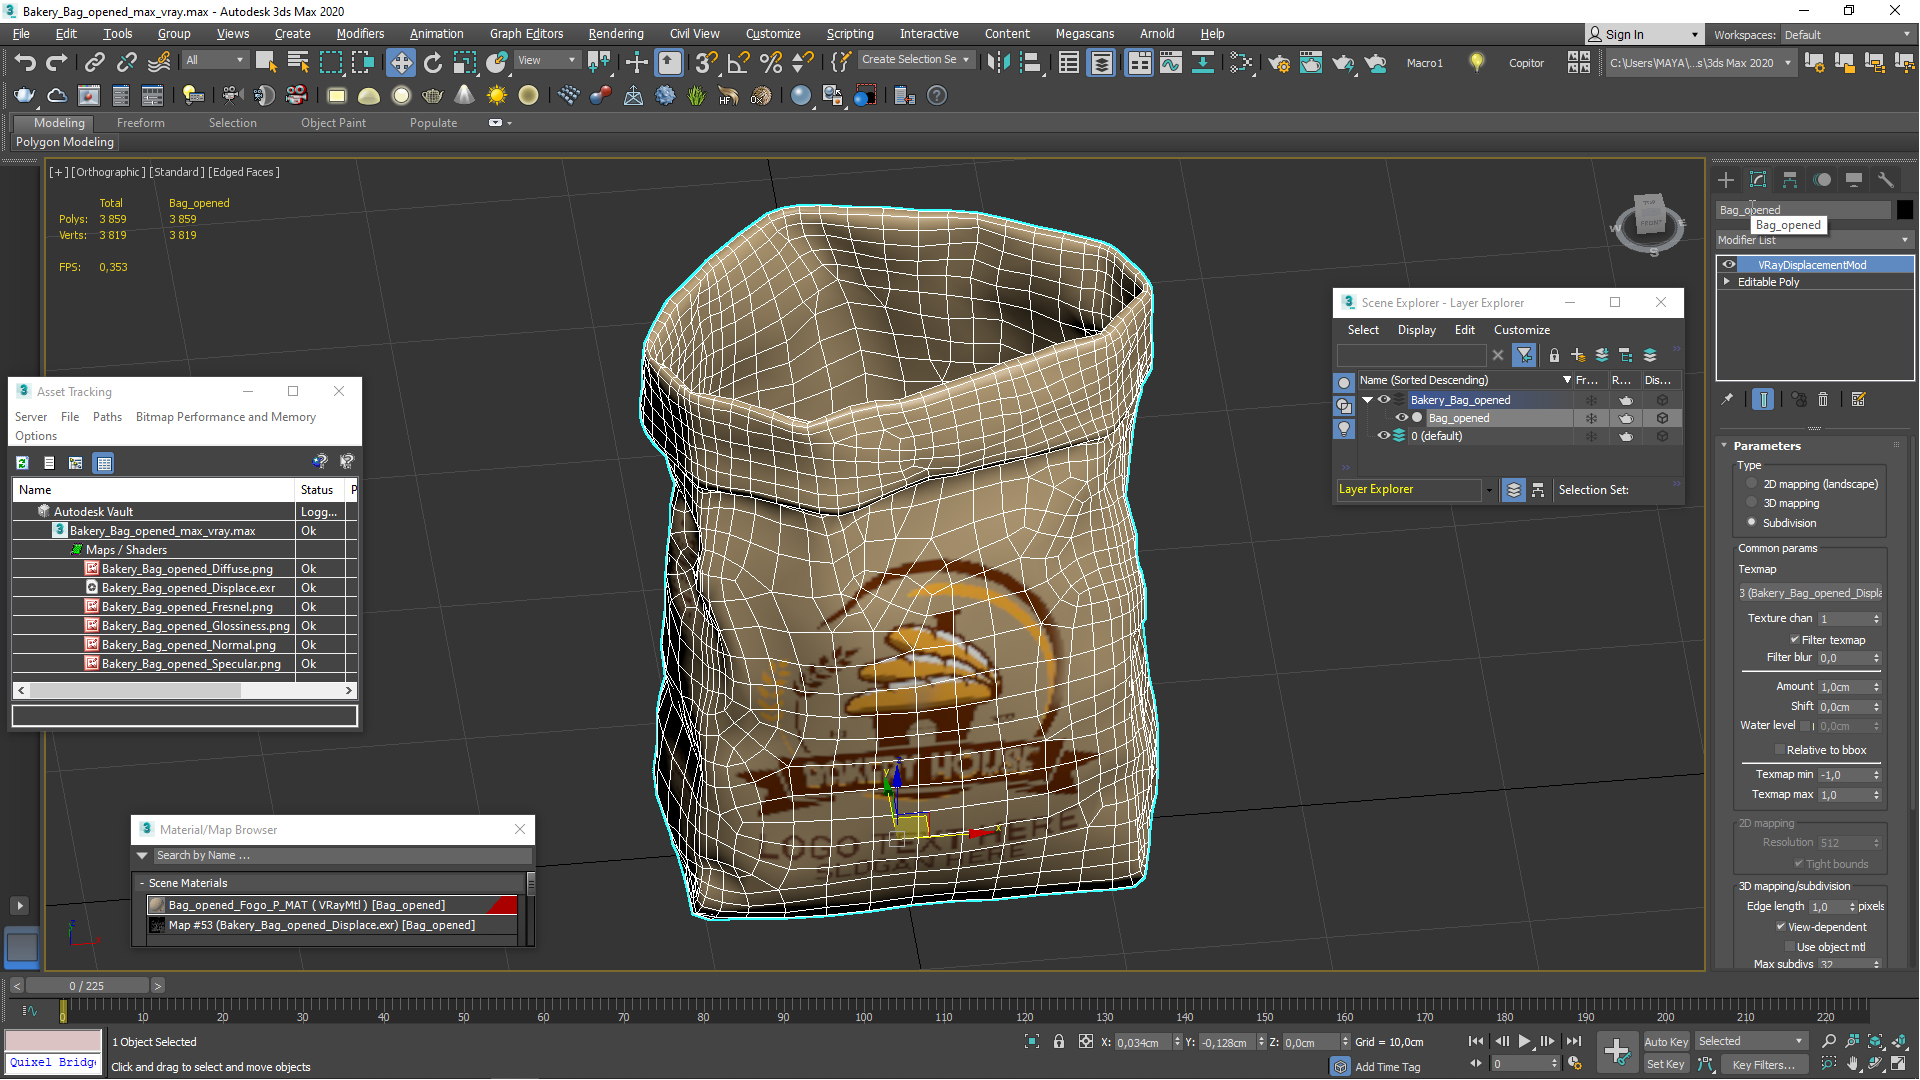Screen dimensions: 1920x1080
Task: Click Configure Modifier Sets icon
Action: coord(1859,399)
